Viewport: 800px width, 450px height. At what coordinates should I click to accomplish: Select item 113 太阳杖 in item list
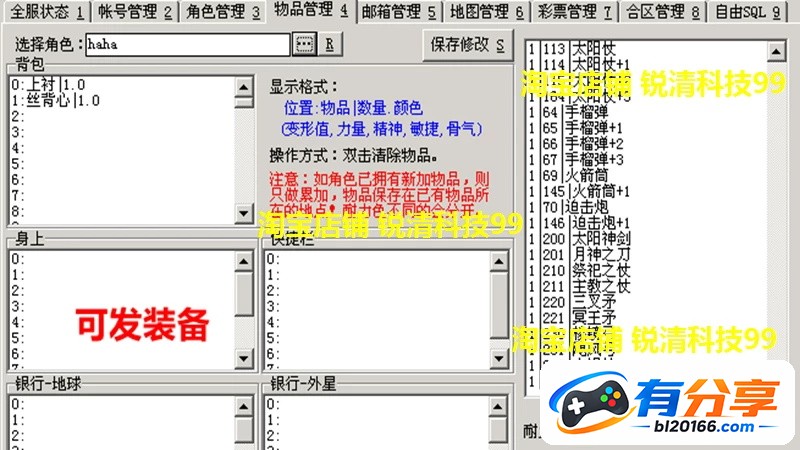pos(646,48)
